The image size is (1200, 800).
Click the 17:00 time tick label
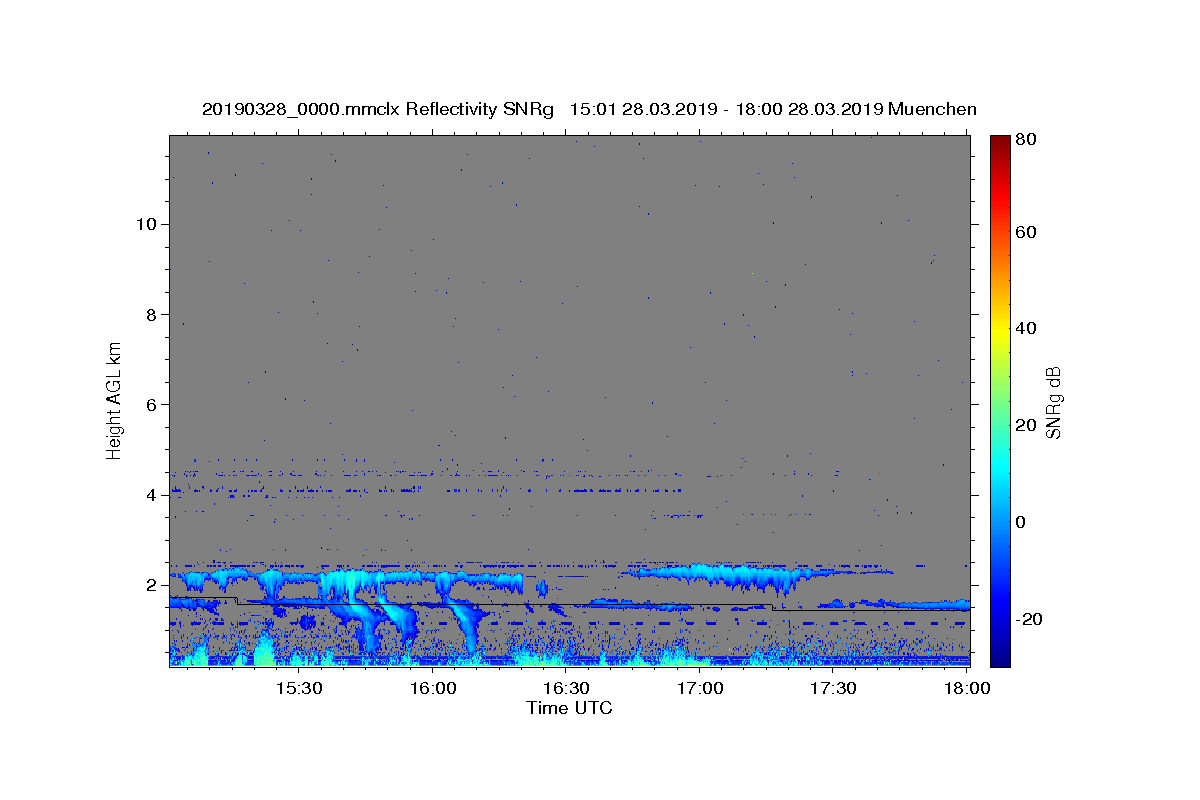(x=700, y=689)
